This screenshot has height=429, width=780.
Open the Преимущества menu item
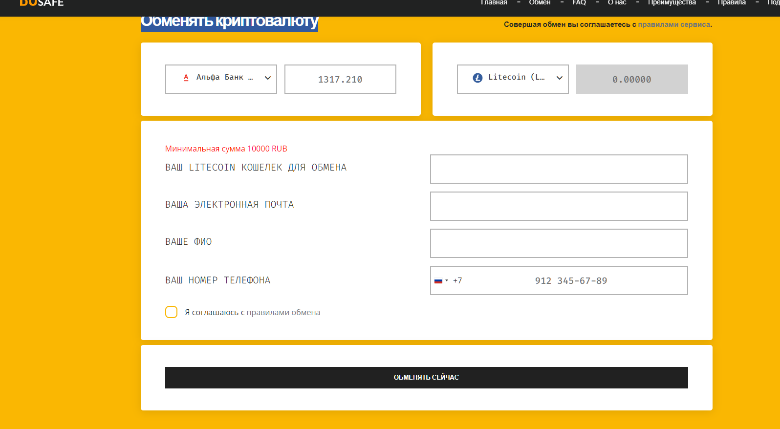click(x=672, y=3)
